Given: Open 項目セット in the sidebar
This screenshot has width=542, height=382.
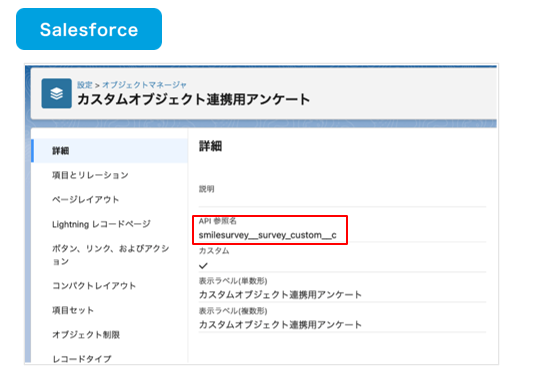Looking at the screenshot, I should [x=73, y=310].
